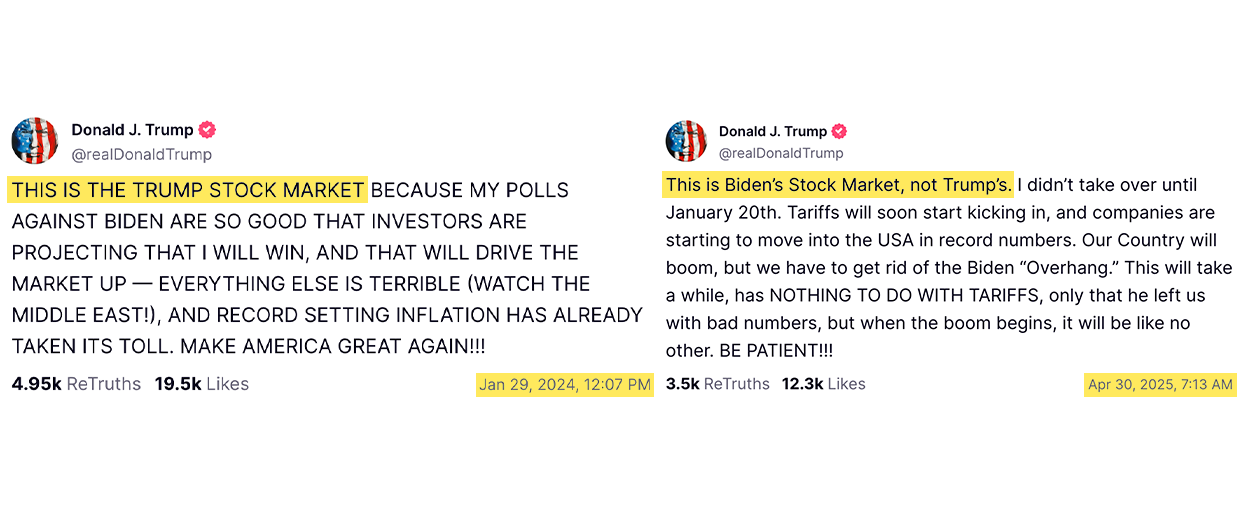Open the @realDonaldTrump handle on the 2024 post
1240x510 pixels.
click(141, 154)
